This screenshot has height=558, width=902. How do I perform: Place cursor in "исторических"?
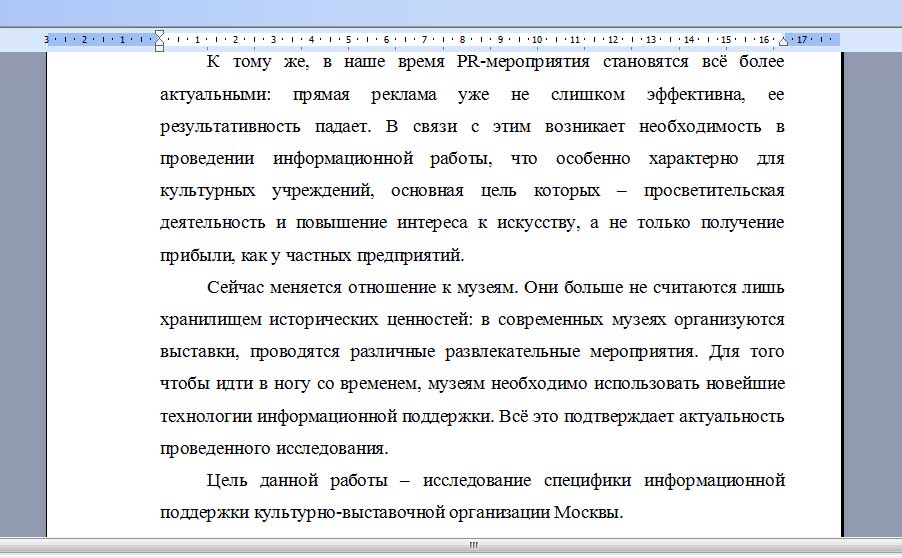(x=324, y=320)
